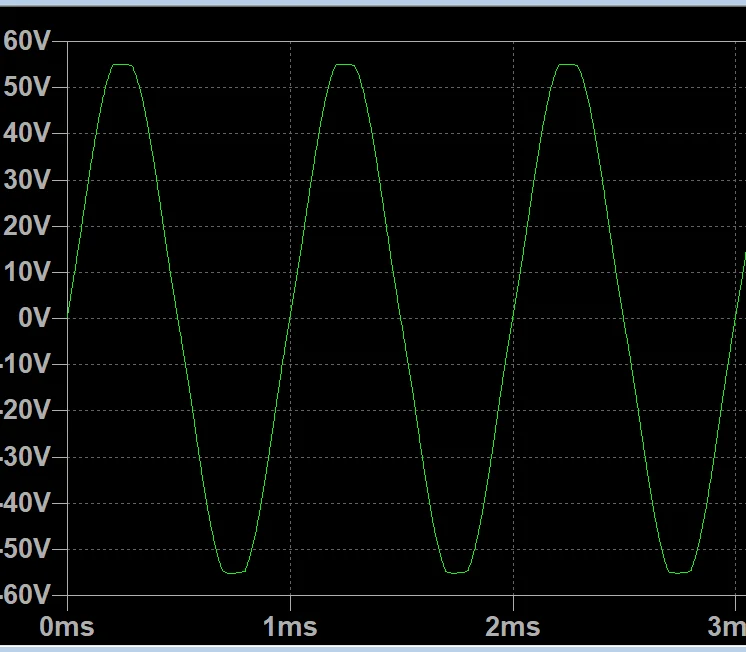Click the 0ms time axis label

67,628
